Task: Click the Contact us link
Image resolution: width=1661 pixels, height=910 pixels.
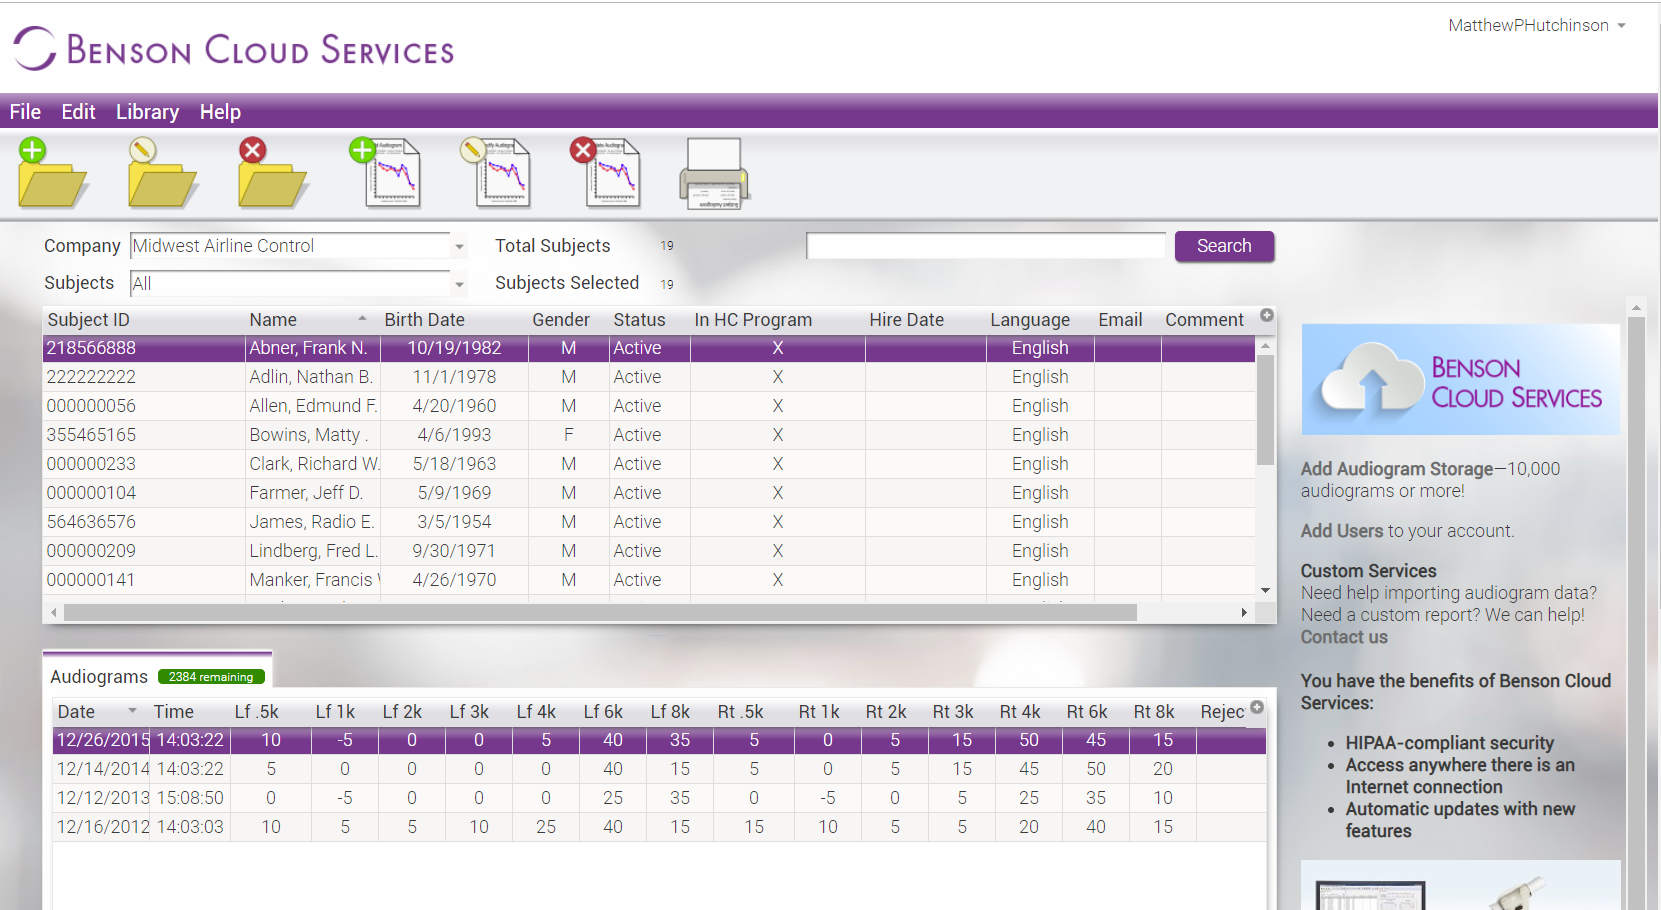Action: [x=1343, y=636]
